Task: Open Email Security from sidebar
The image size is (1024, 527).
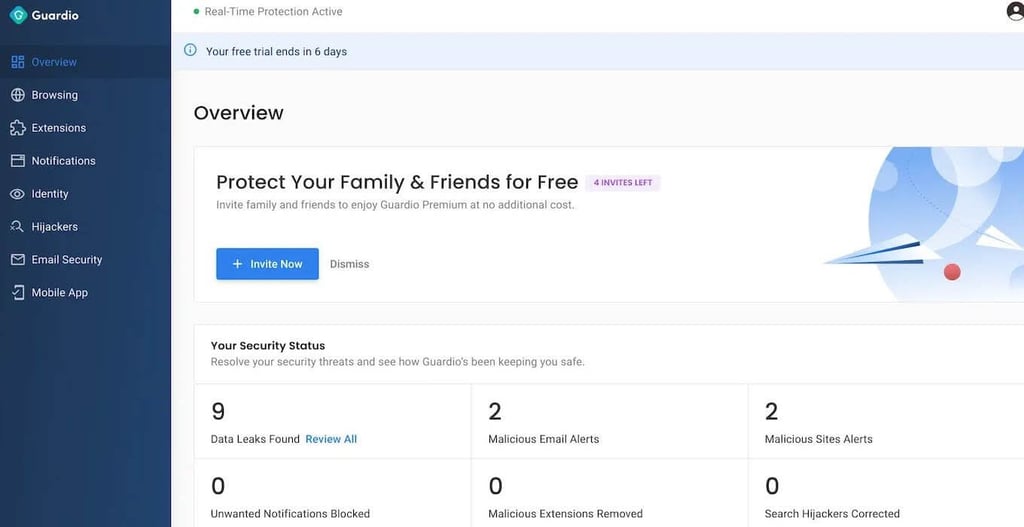Action: pyautogui.click(x=86, y=260)
